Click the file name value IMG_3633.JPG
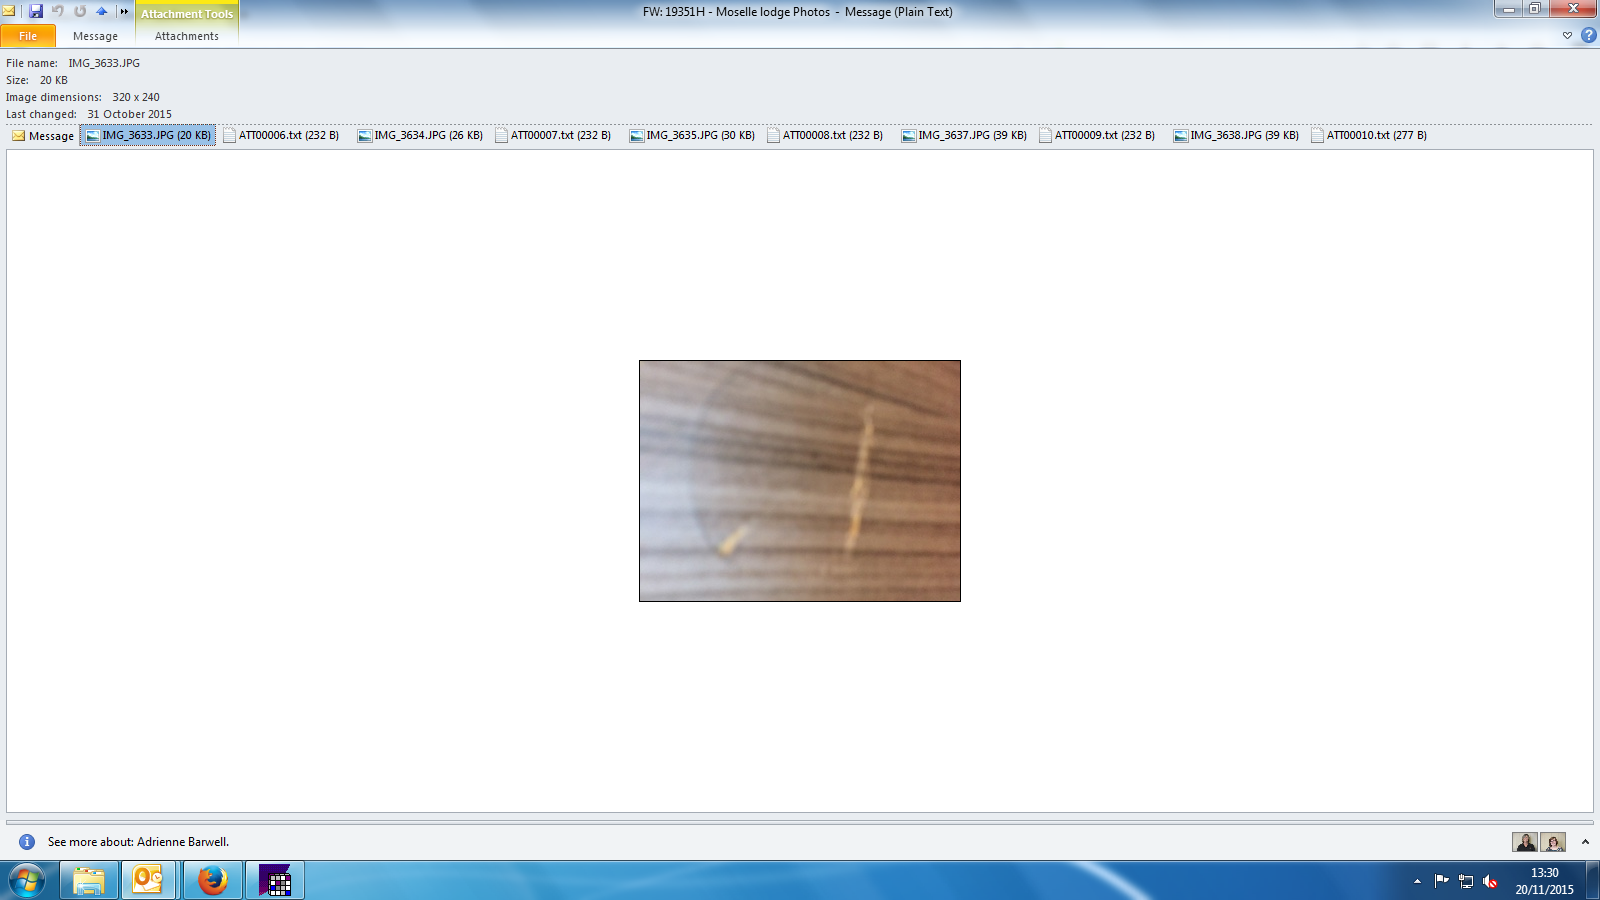Viewport: 1600px width, 900px height. [x=104, y=63]
